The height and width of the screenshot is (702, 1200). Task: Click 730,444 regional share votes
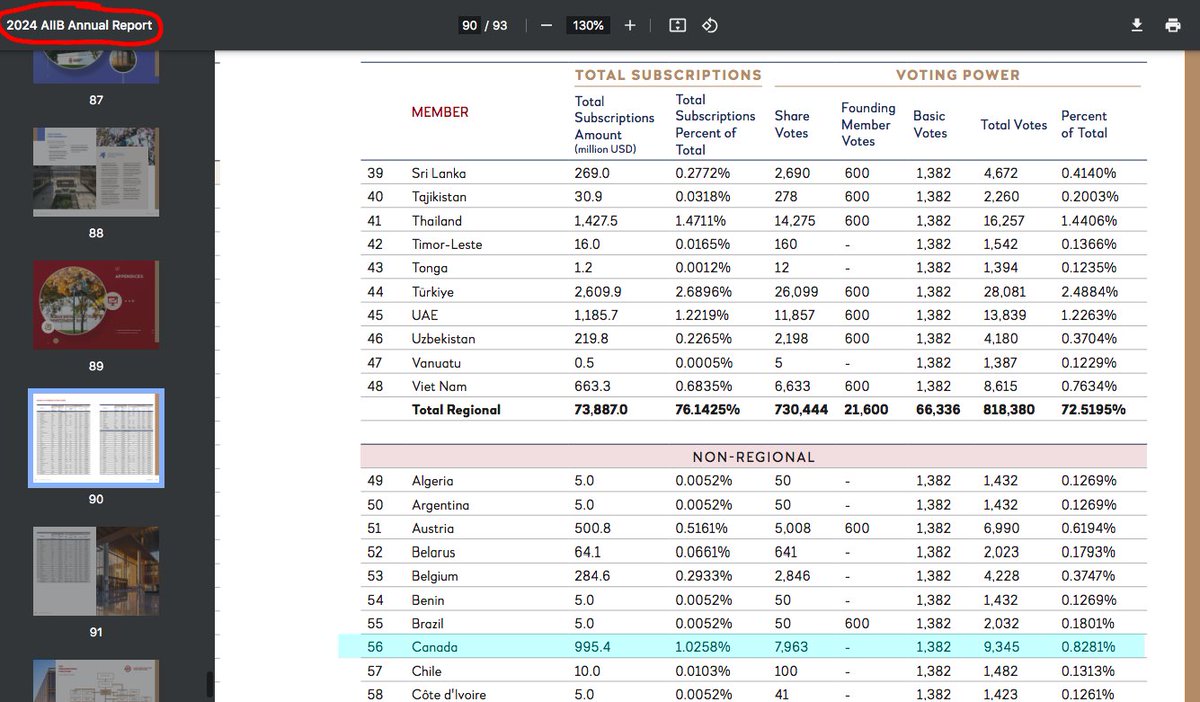pyautogui.click(x=801, y=410)
